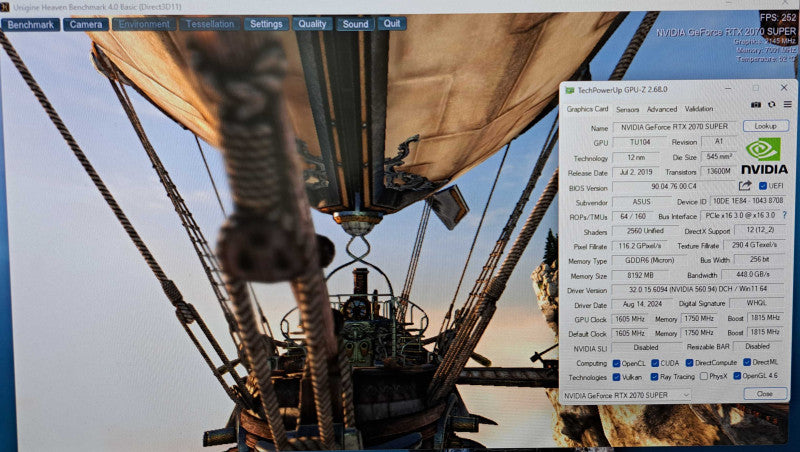Click the Transistors value 13600M
800x452 pixels.
(x=719, y=171)
